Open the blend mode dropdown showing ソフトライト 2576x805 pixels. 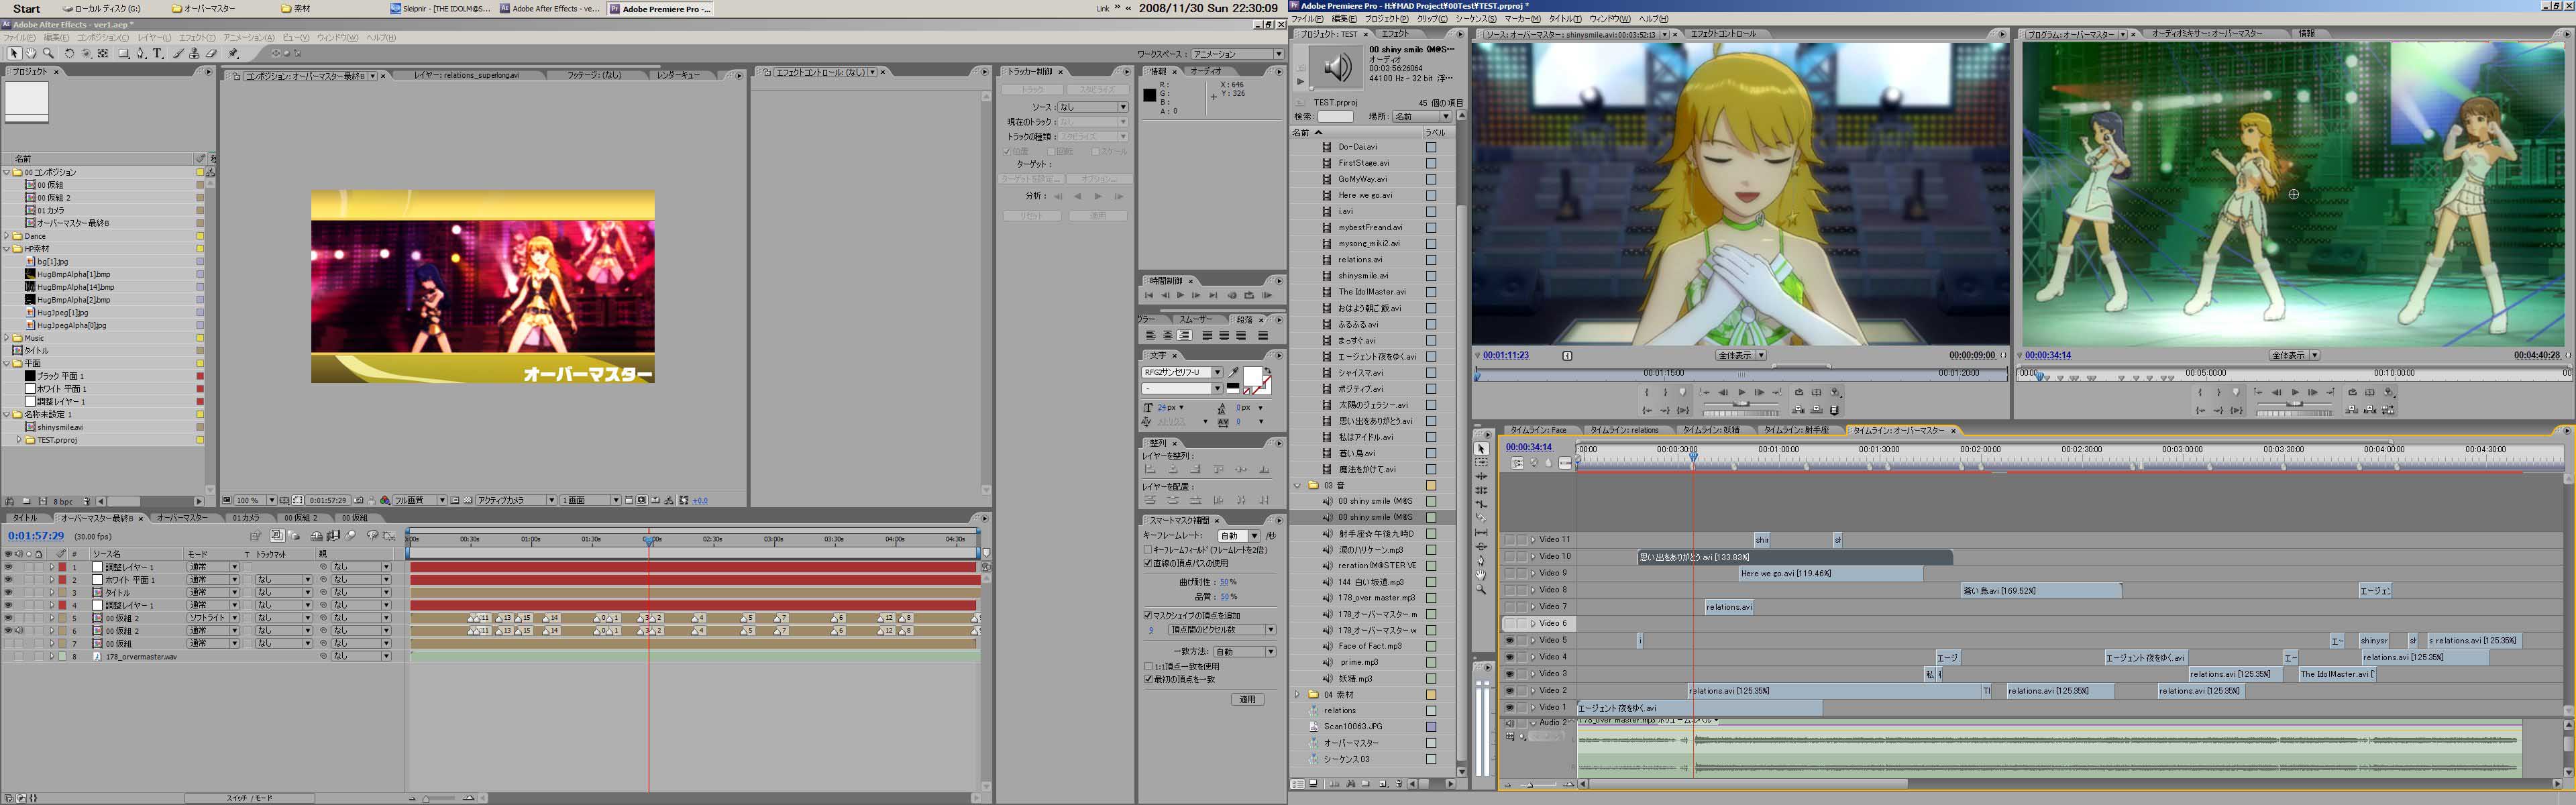tap(212, 618)
